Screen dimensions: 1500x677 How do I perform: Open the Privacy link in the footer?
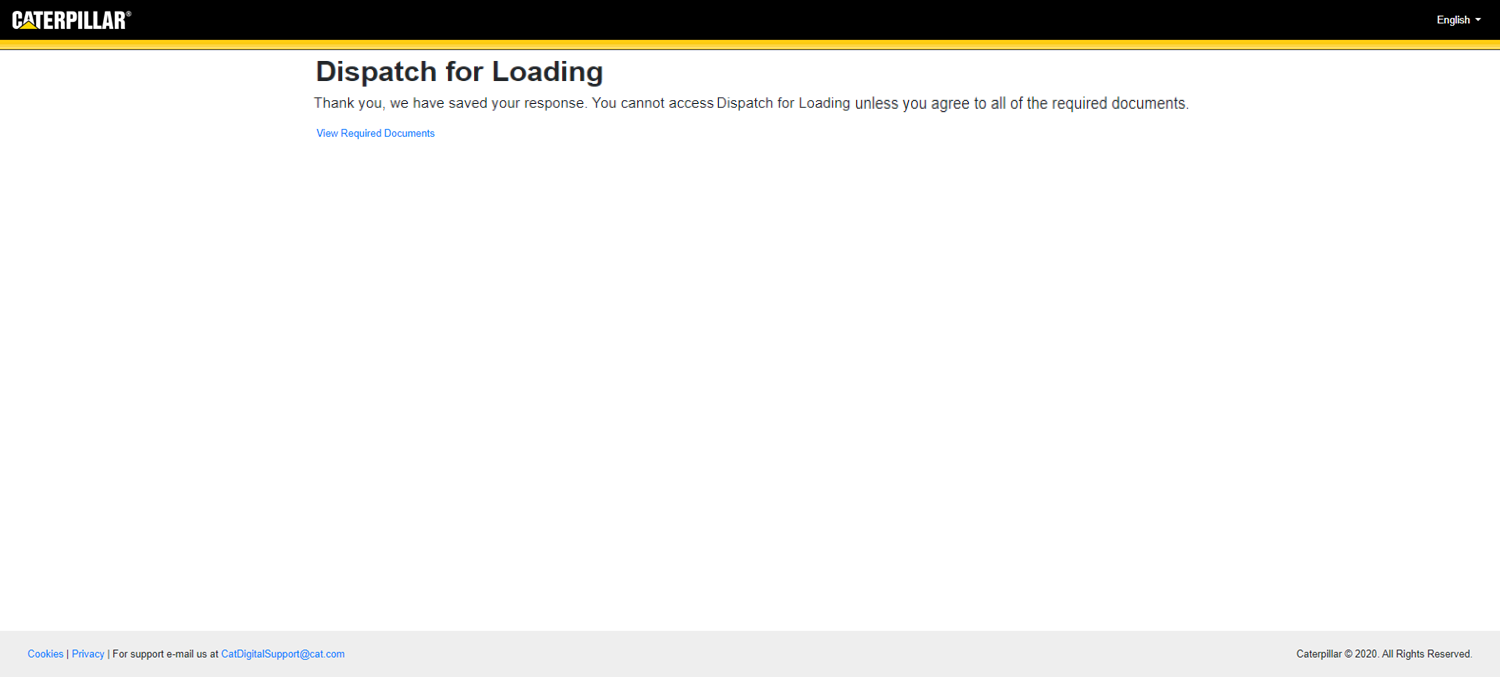(x=88, y=654)
